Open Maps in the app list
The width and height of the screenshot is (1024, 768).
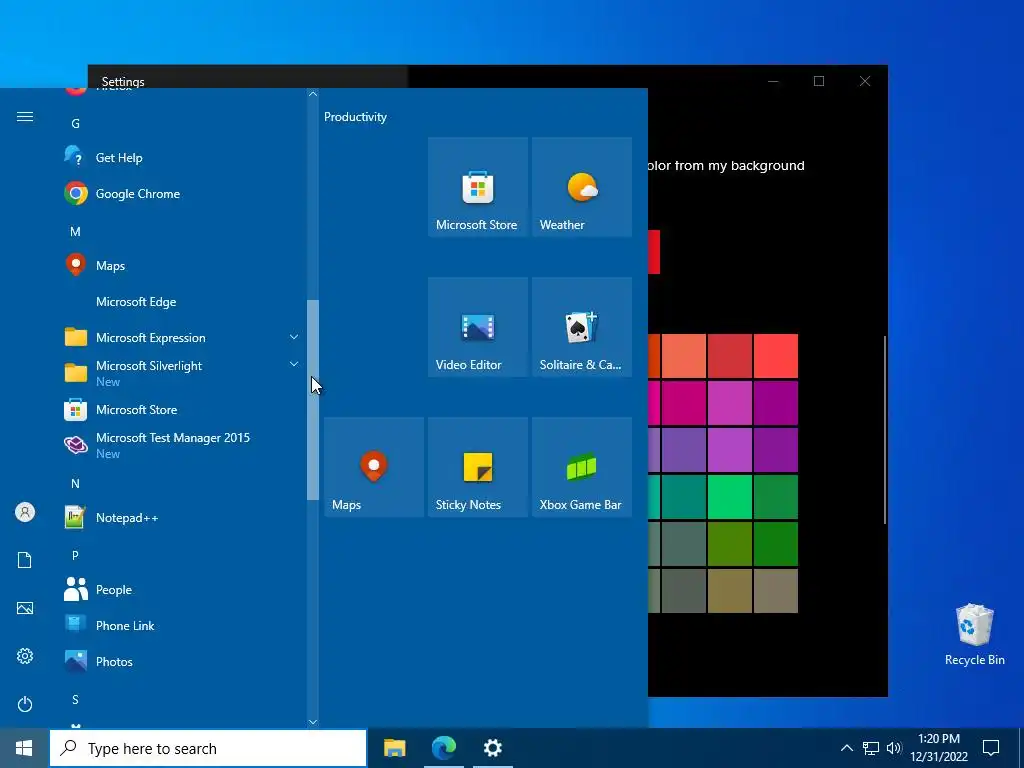tap(183, 266)
